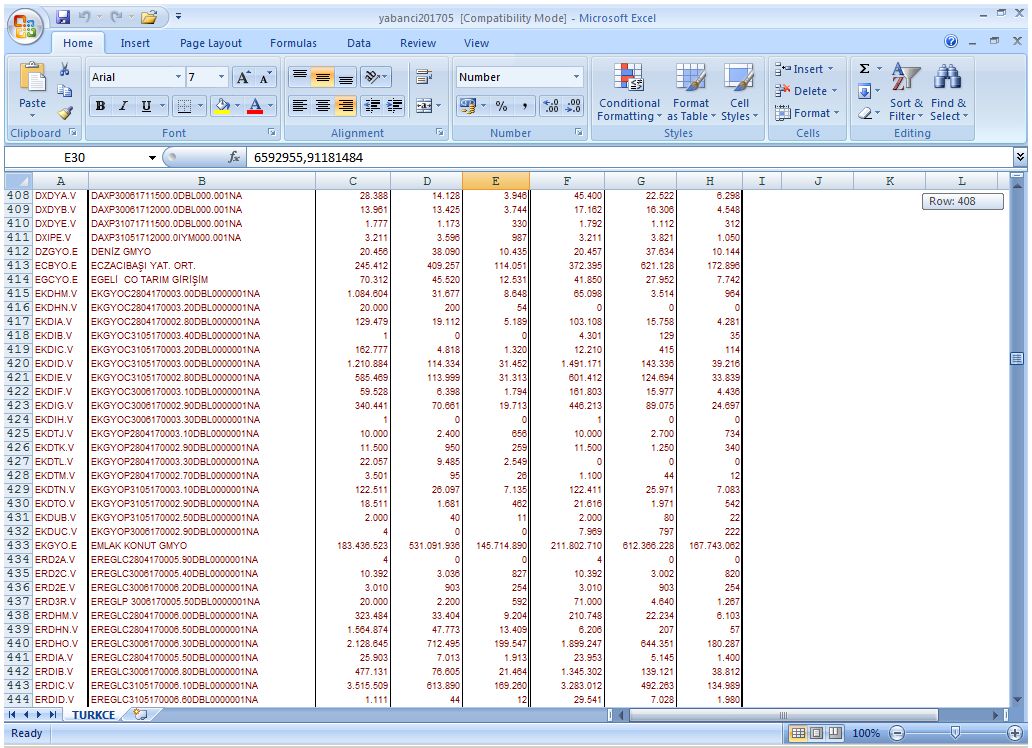The image size is (1032, 748).
Task: Customize Quick Access Toolbar dropdown
Action: tap(178, 17)
